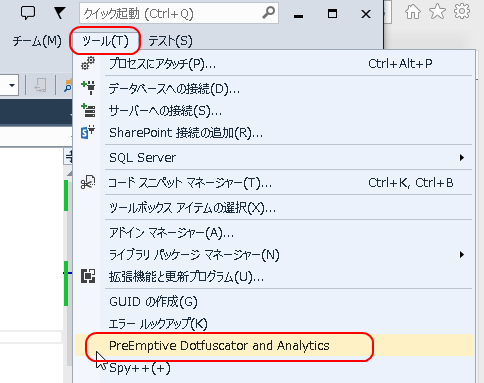This screenshot has height=383, width=484.
Task: Open the テスト(S) menu
Action: (170, 41)
